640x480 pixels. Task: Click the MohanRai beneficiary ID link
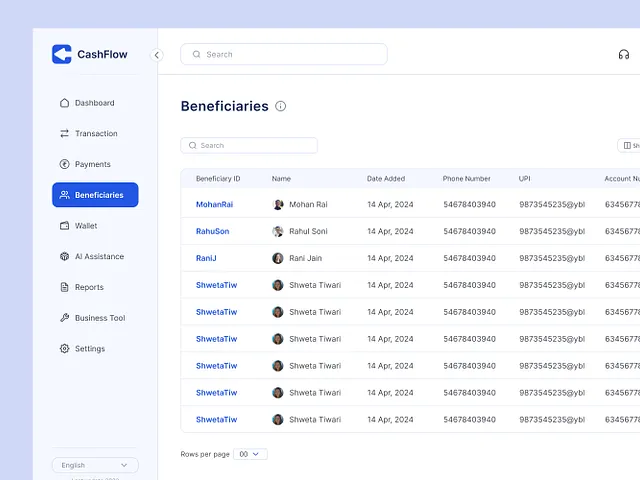pyautogui.click(x=214, y=205)
